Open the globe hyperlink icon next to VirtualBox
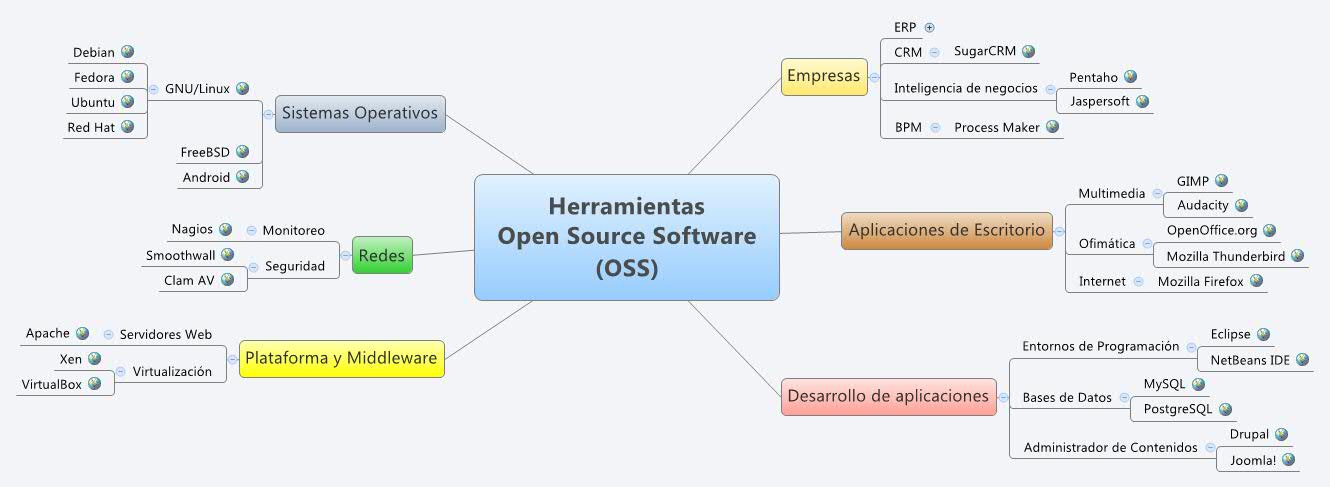This screenshot has height=487, width=1330. point(94,383)
